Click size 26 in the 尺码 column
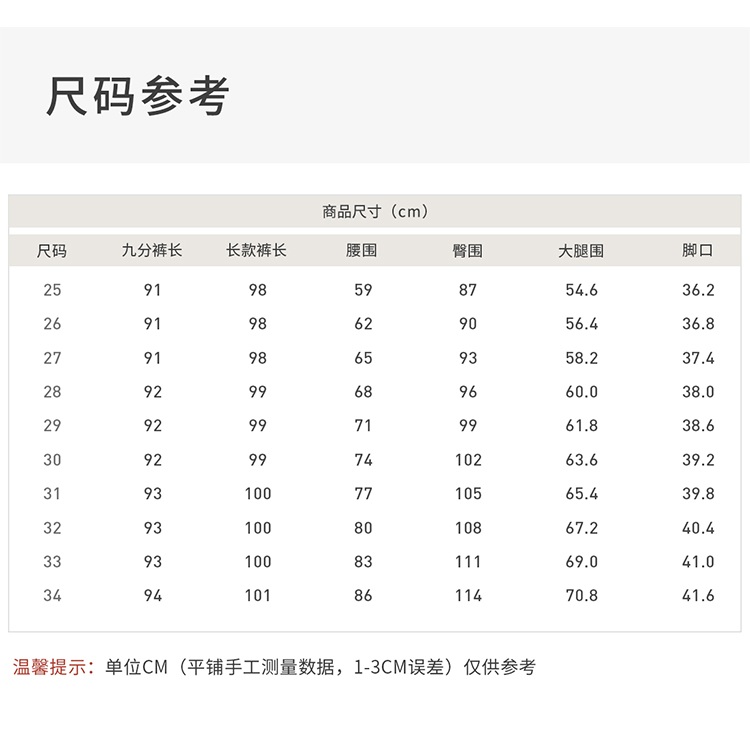Image resolution: width=750 pixels, height=730 pixels. tap(52, 324)
